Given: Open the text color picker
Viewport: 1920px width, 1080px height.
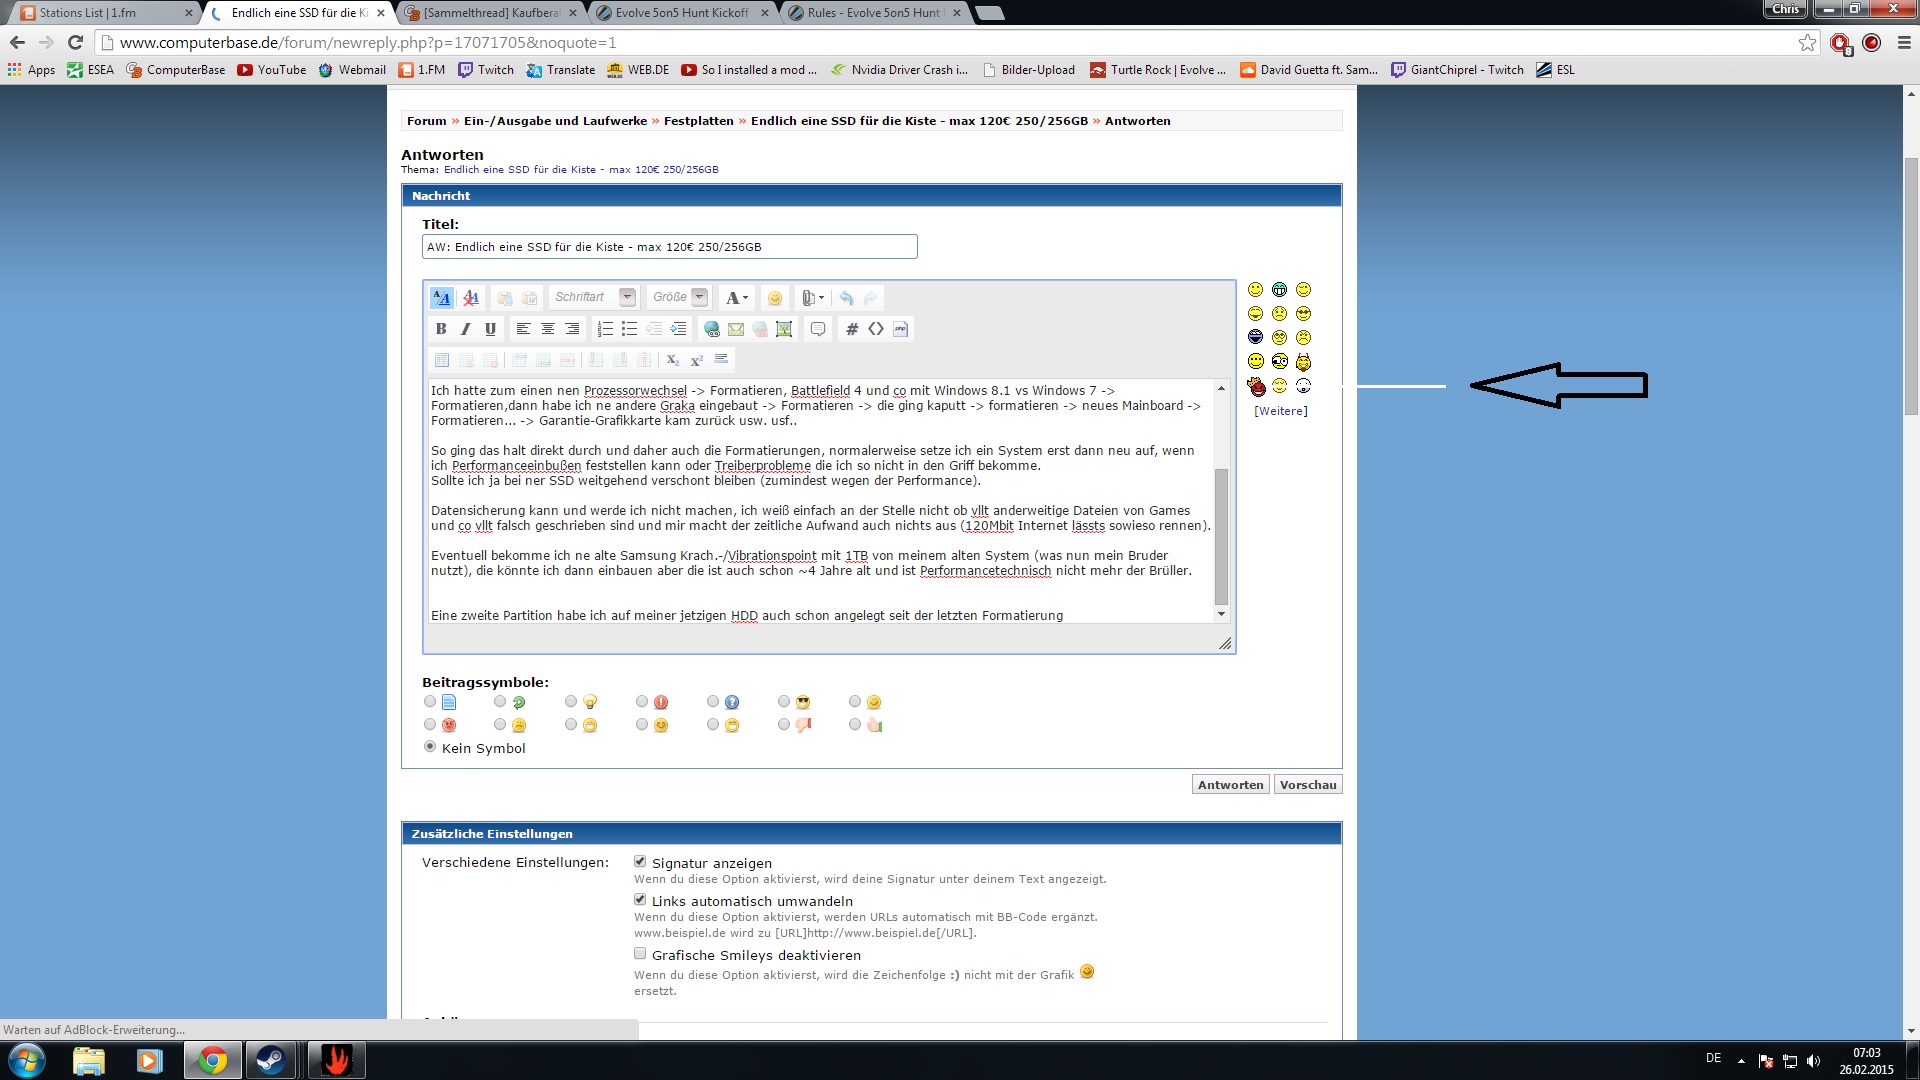Looking at the screenshot, I should 737,298.
